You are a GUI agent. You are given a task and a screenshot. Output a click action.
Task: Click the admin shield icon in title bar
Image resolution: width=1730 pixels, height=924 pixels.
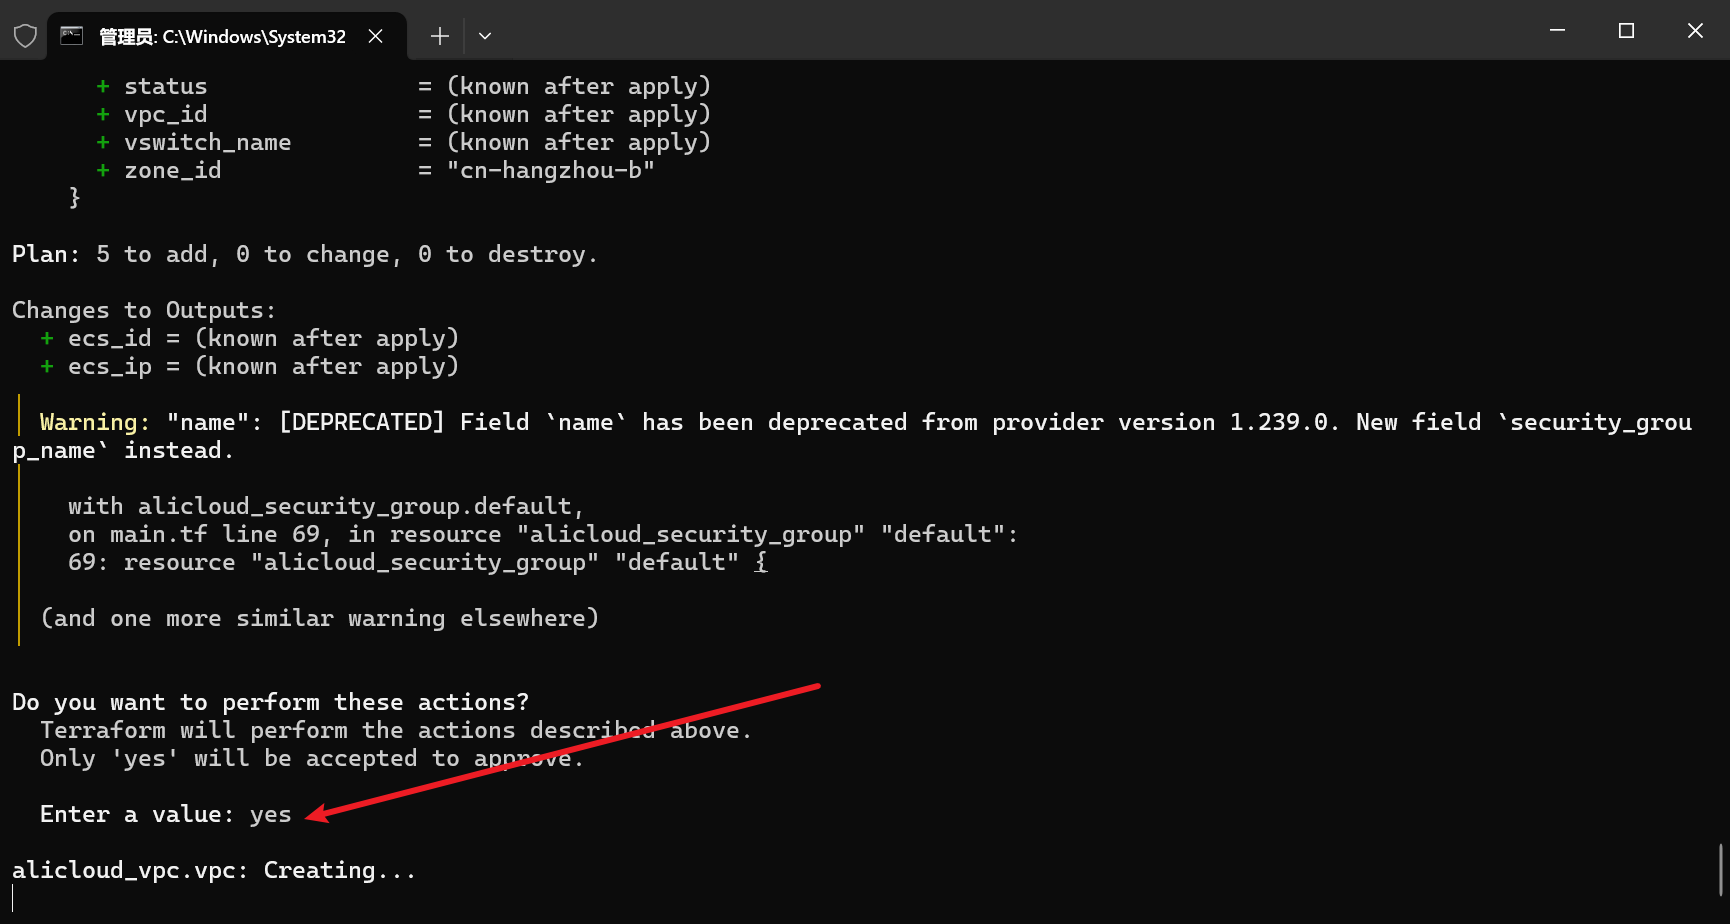(25, 36)
